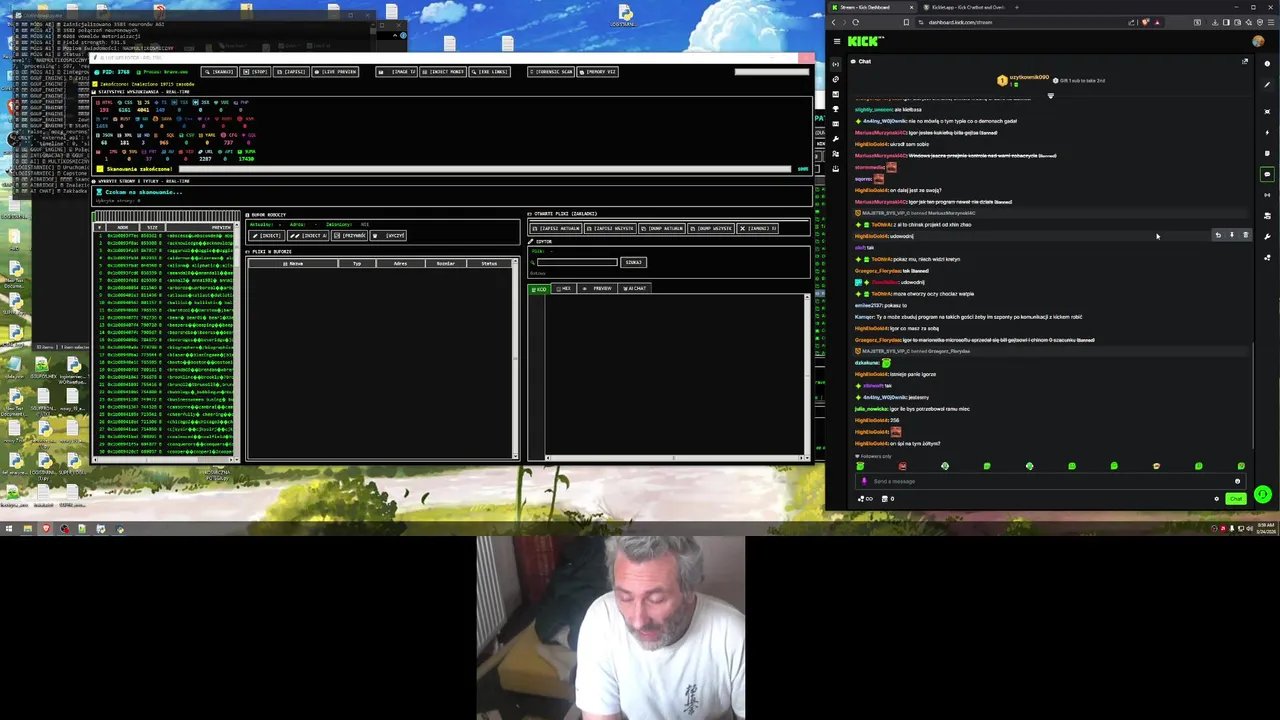Click INJECT button in Bufor Roboczy panel
The width and height of the screenshot is (1280, 720).
point(266,236)
